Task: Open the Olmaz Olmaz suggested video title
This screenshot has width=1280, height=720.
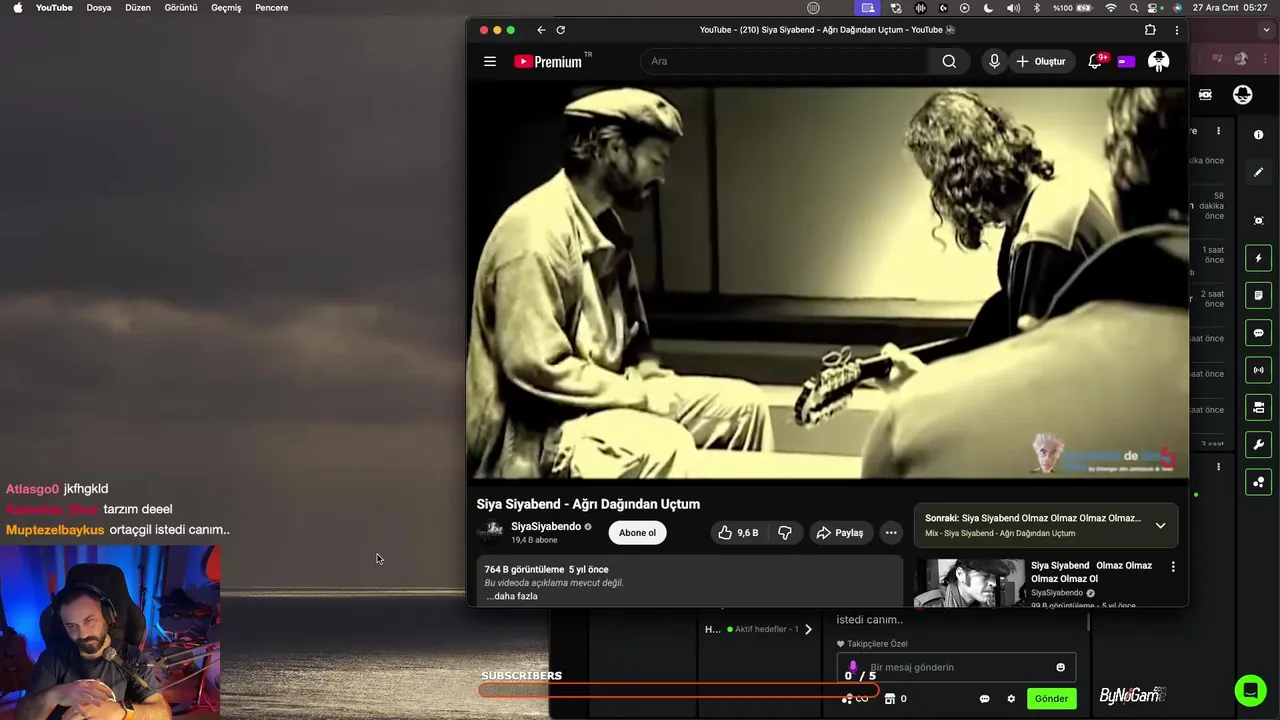Action: pyautogui.click(x=1092, y=572)
